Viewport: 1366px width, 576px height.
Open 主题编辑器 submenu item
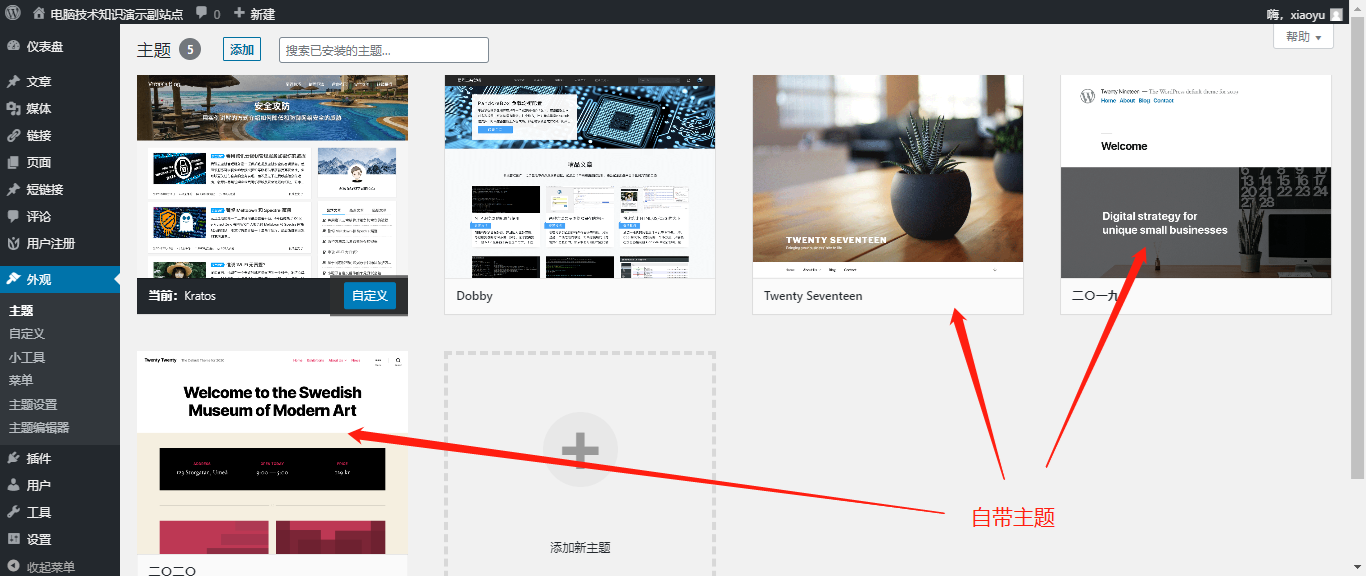[39, 428]
